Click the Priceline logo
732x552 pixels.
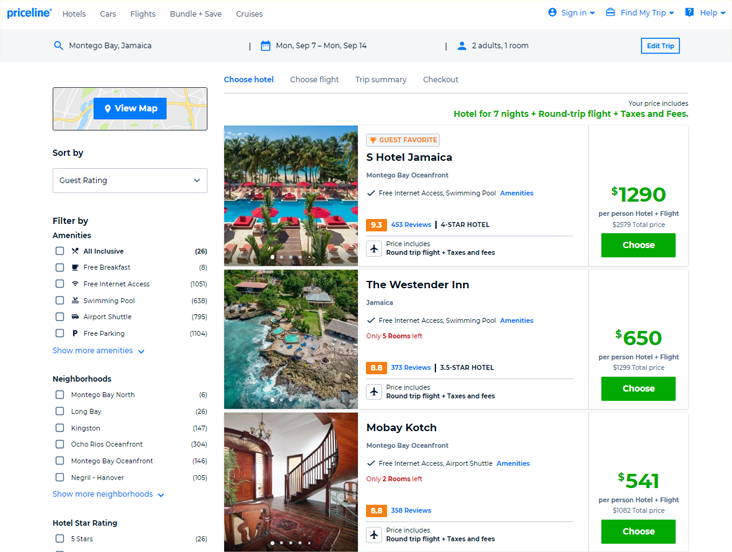pos(29,13)
